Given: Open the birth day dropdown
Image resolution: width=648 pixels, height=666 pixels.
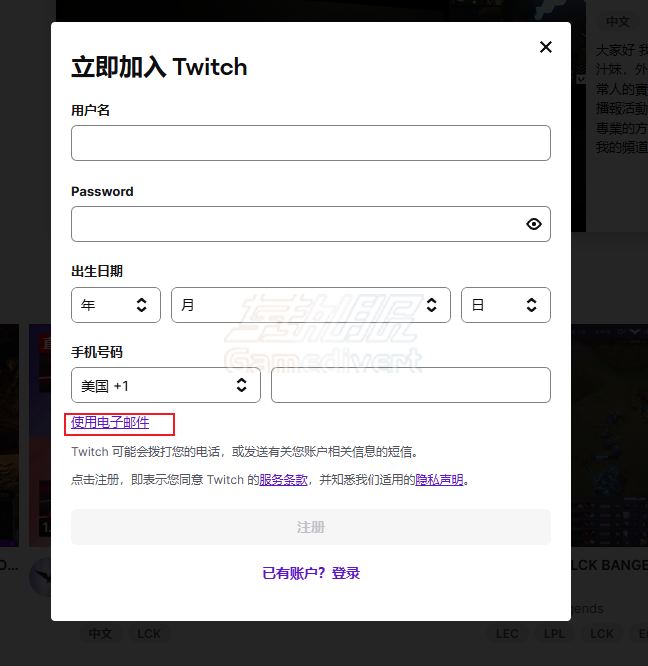Looking at the screenshot, I should tap(506, 305).
